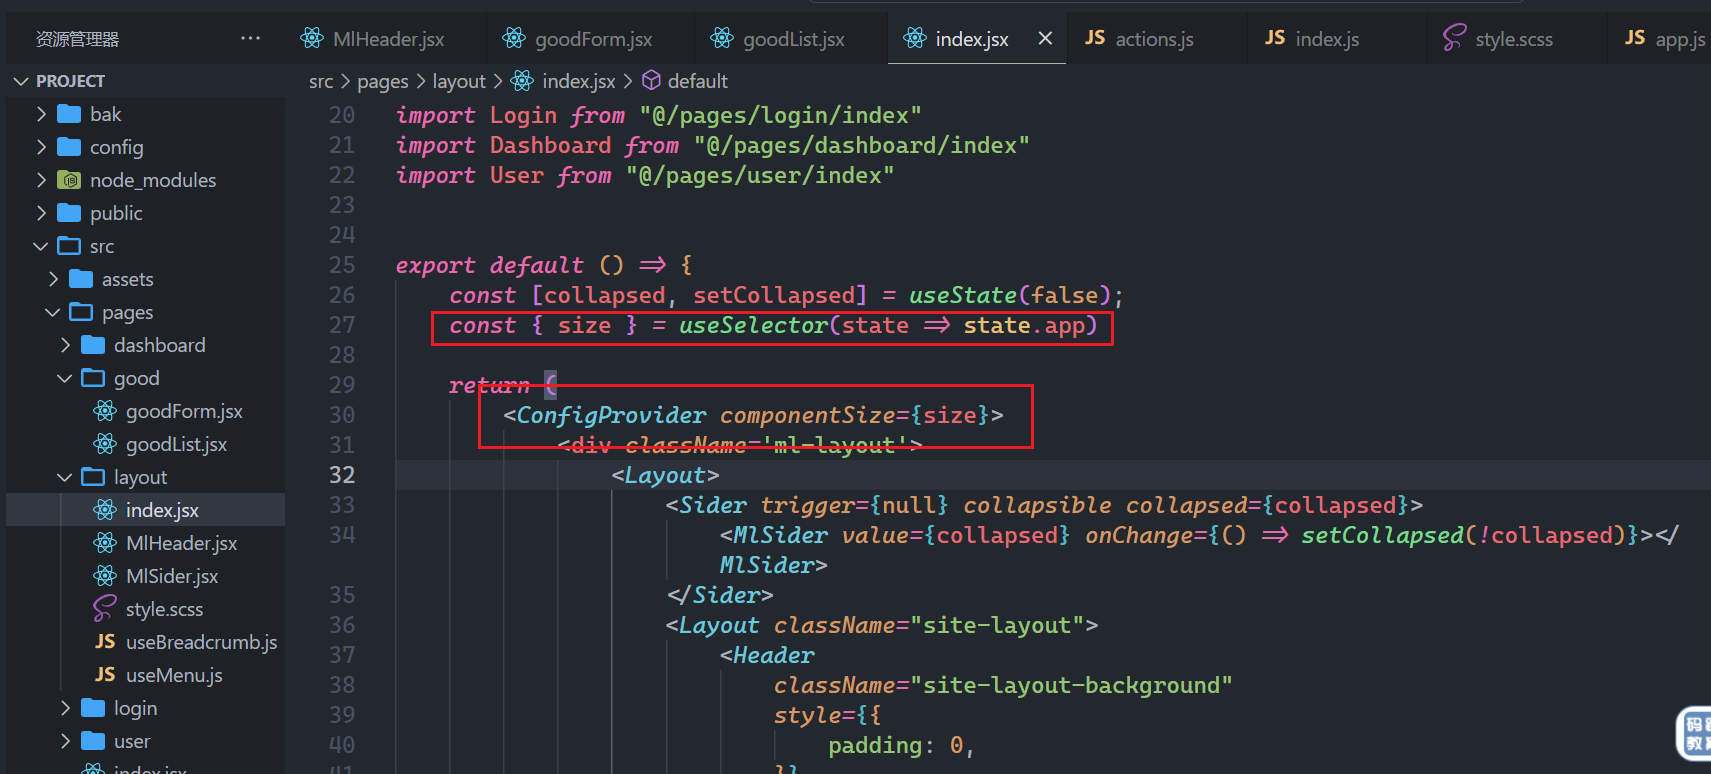This screenshot has width=1711, height=774.
Task: Expand the config folder chevron
Action: pyautogui.click(x=41, y=147)
